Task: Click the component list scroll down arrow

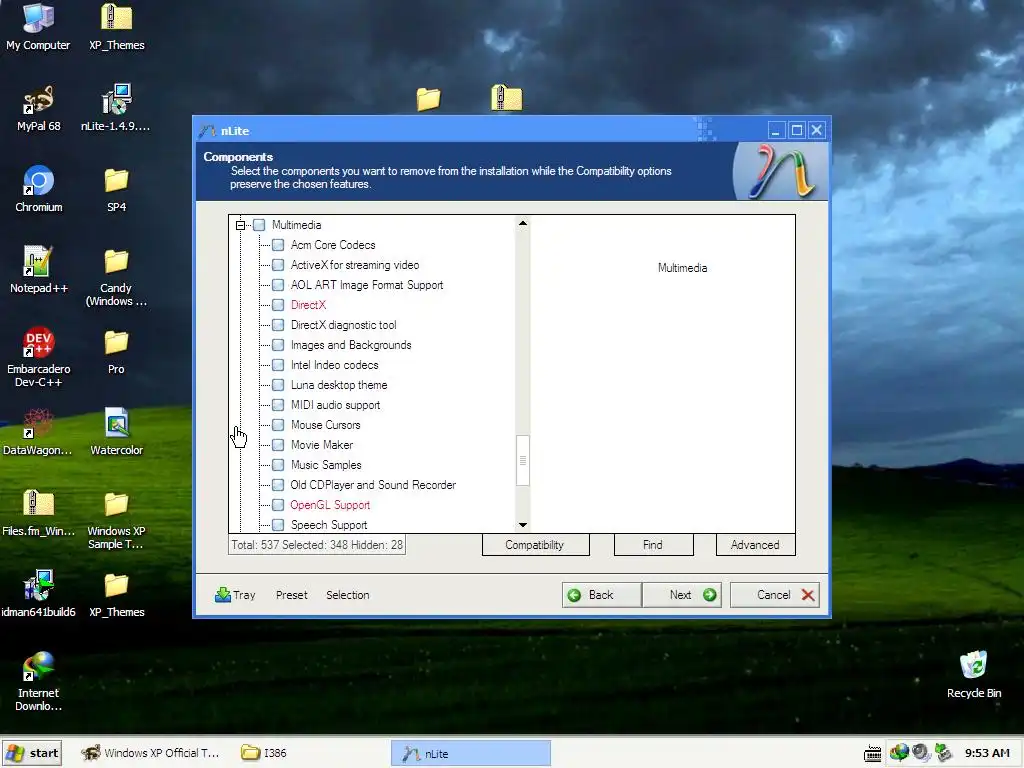Action: pos(522,525)
